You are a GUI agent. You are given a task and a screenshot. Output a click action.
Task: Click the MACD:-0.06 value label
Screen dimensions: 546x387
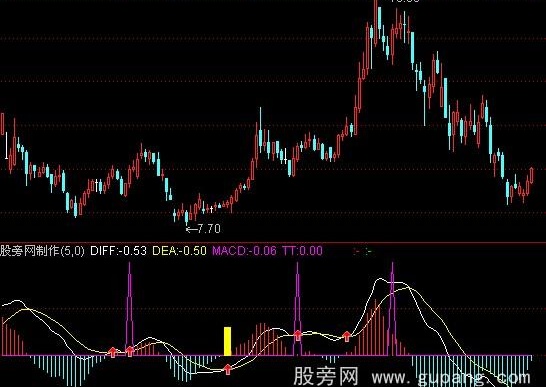click(x=244, y=251)
